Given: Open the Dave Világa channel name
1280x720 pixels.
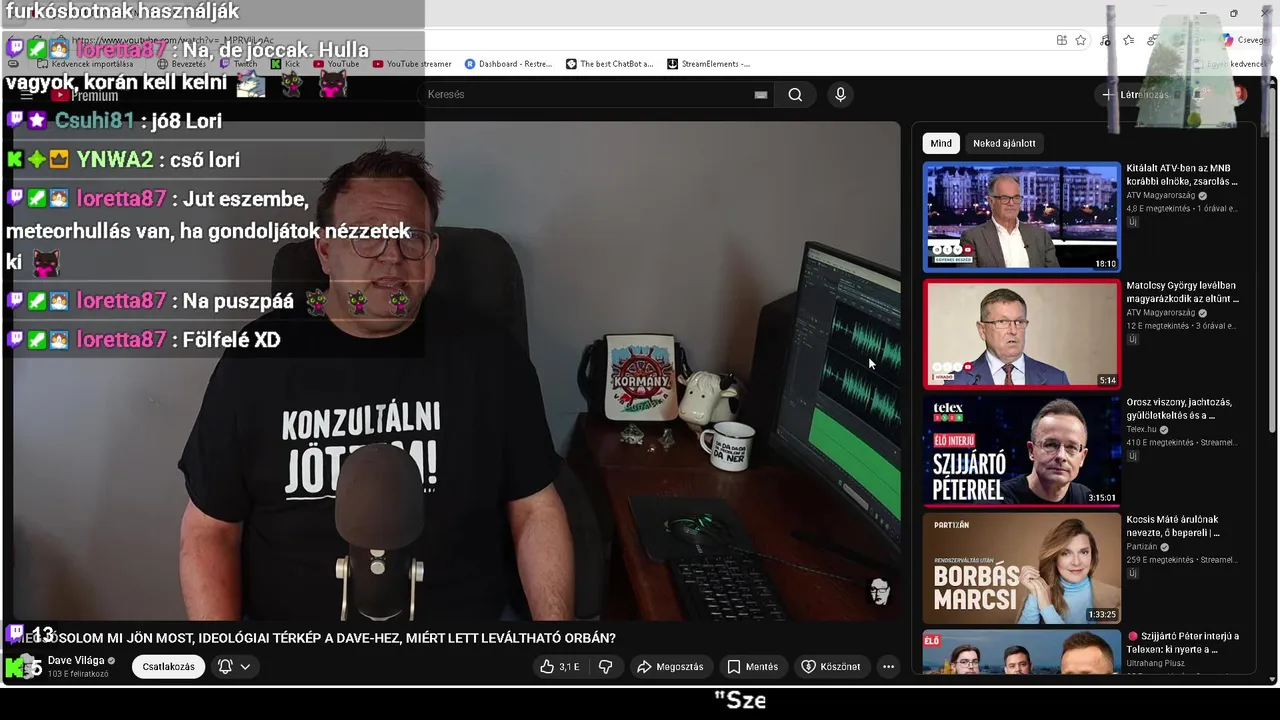Looking at the screenshot, I should 76,661.
